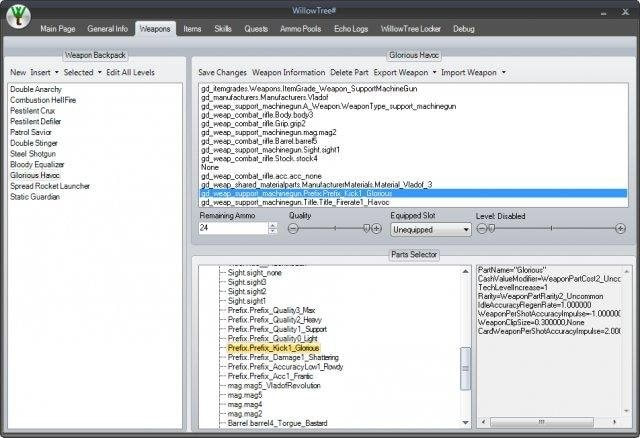Select Pestilent Crux weapon
The image size is (640, 438).
tap(32, 111)
